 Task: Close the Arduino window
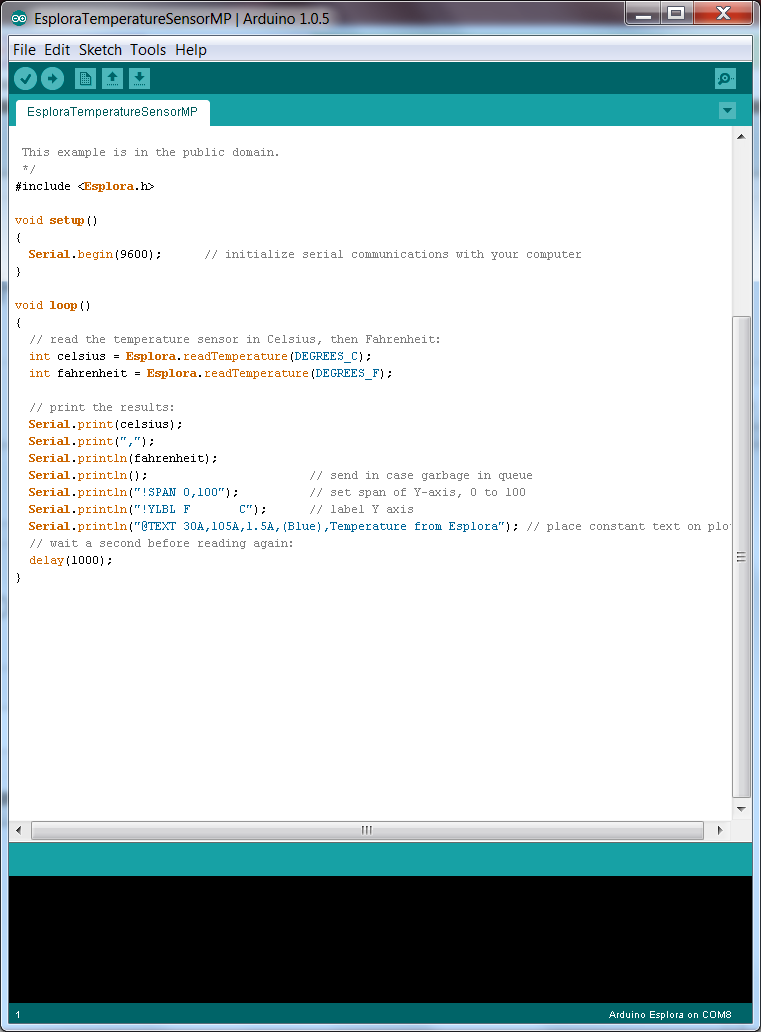coord(723,14)
